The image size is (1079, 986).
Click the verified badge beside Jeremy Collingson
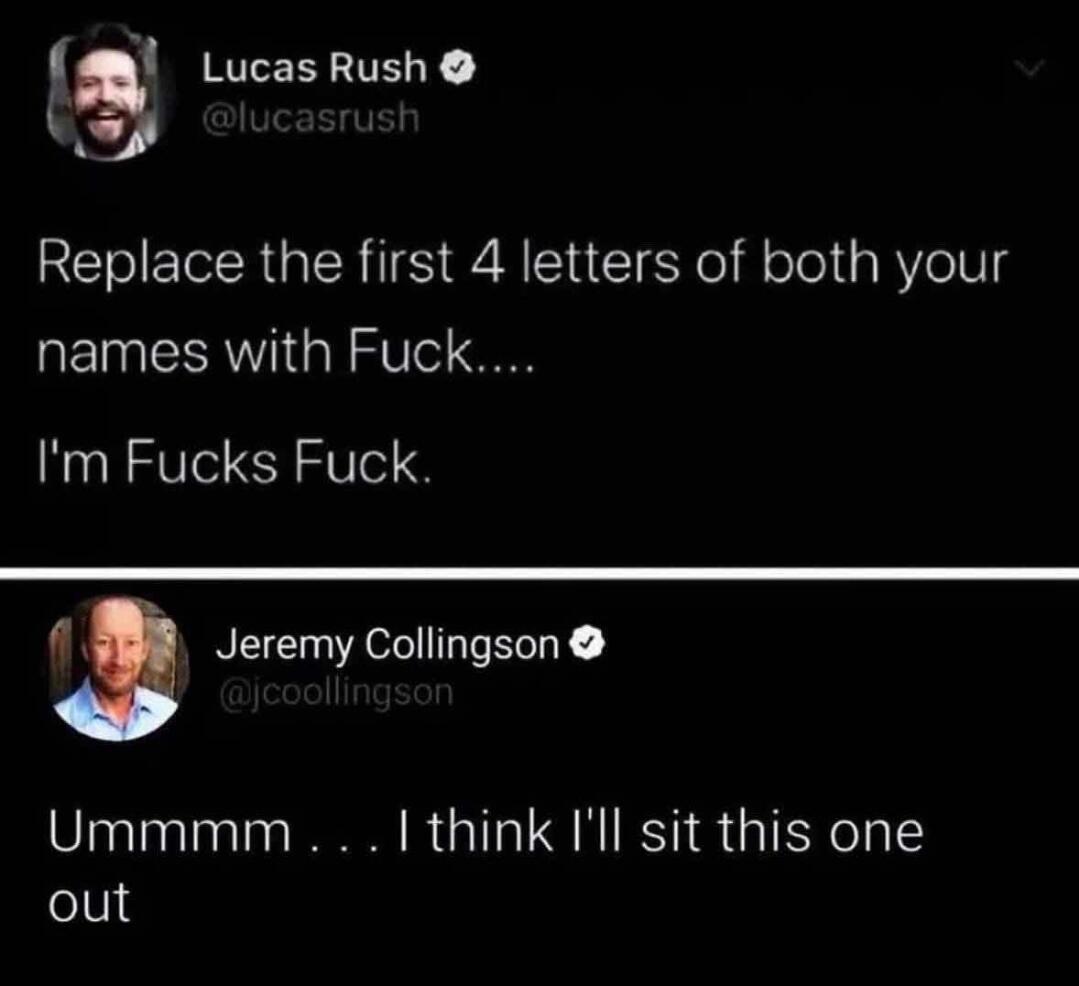(x=586, y=644)
